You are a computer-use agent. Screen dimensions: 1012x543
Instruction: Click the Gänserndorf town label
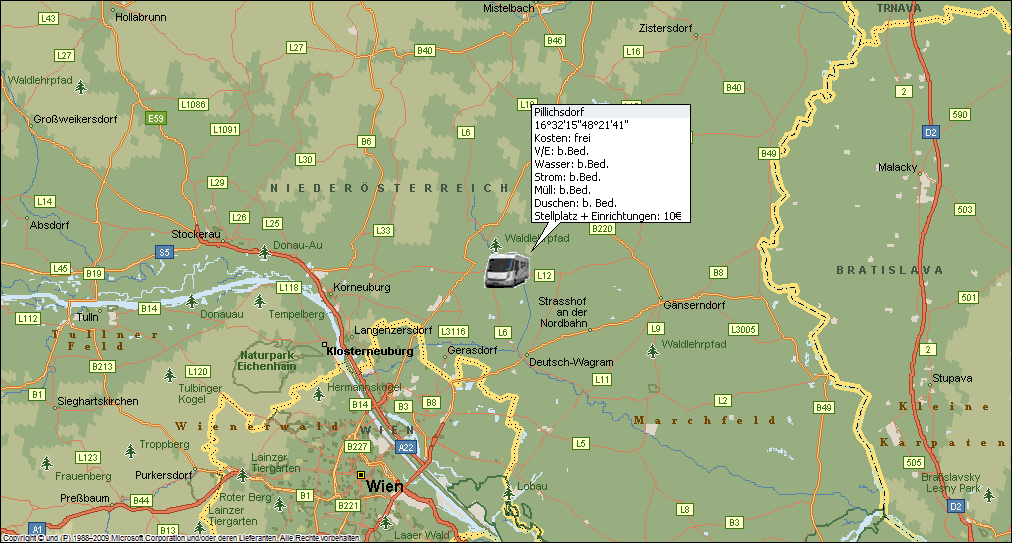(x=693, y=305)
